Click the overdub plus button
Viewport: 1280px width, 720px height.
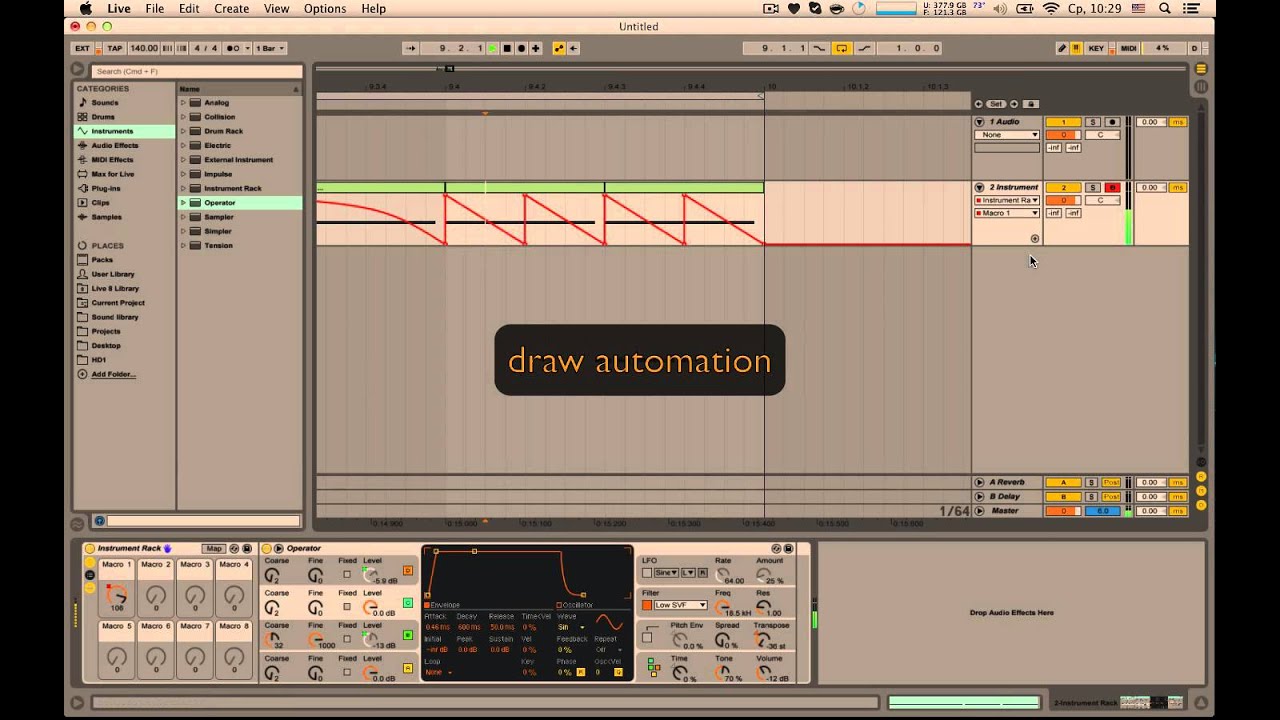(x=536, y=48)
